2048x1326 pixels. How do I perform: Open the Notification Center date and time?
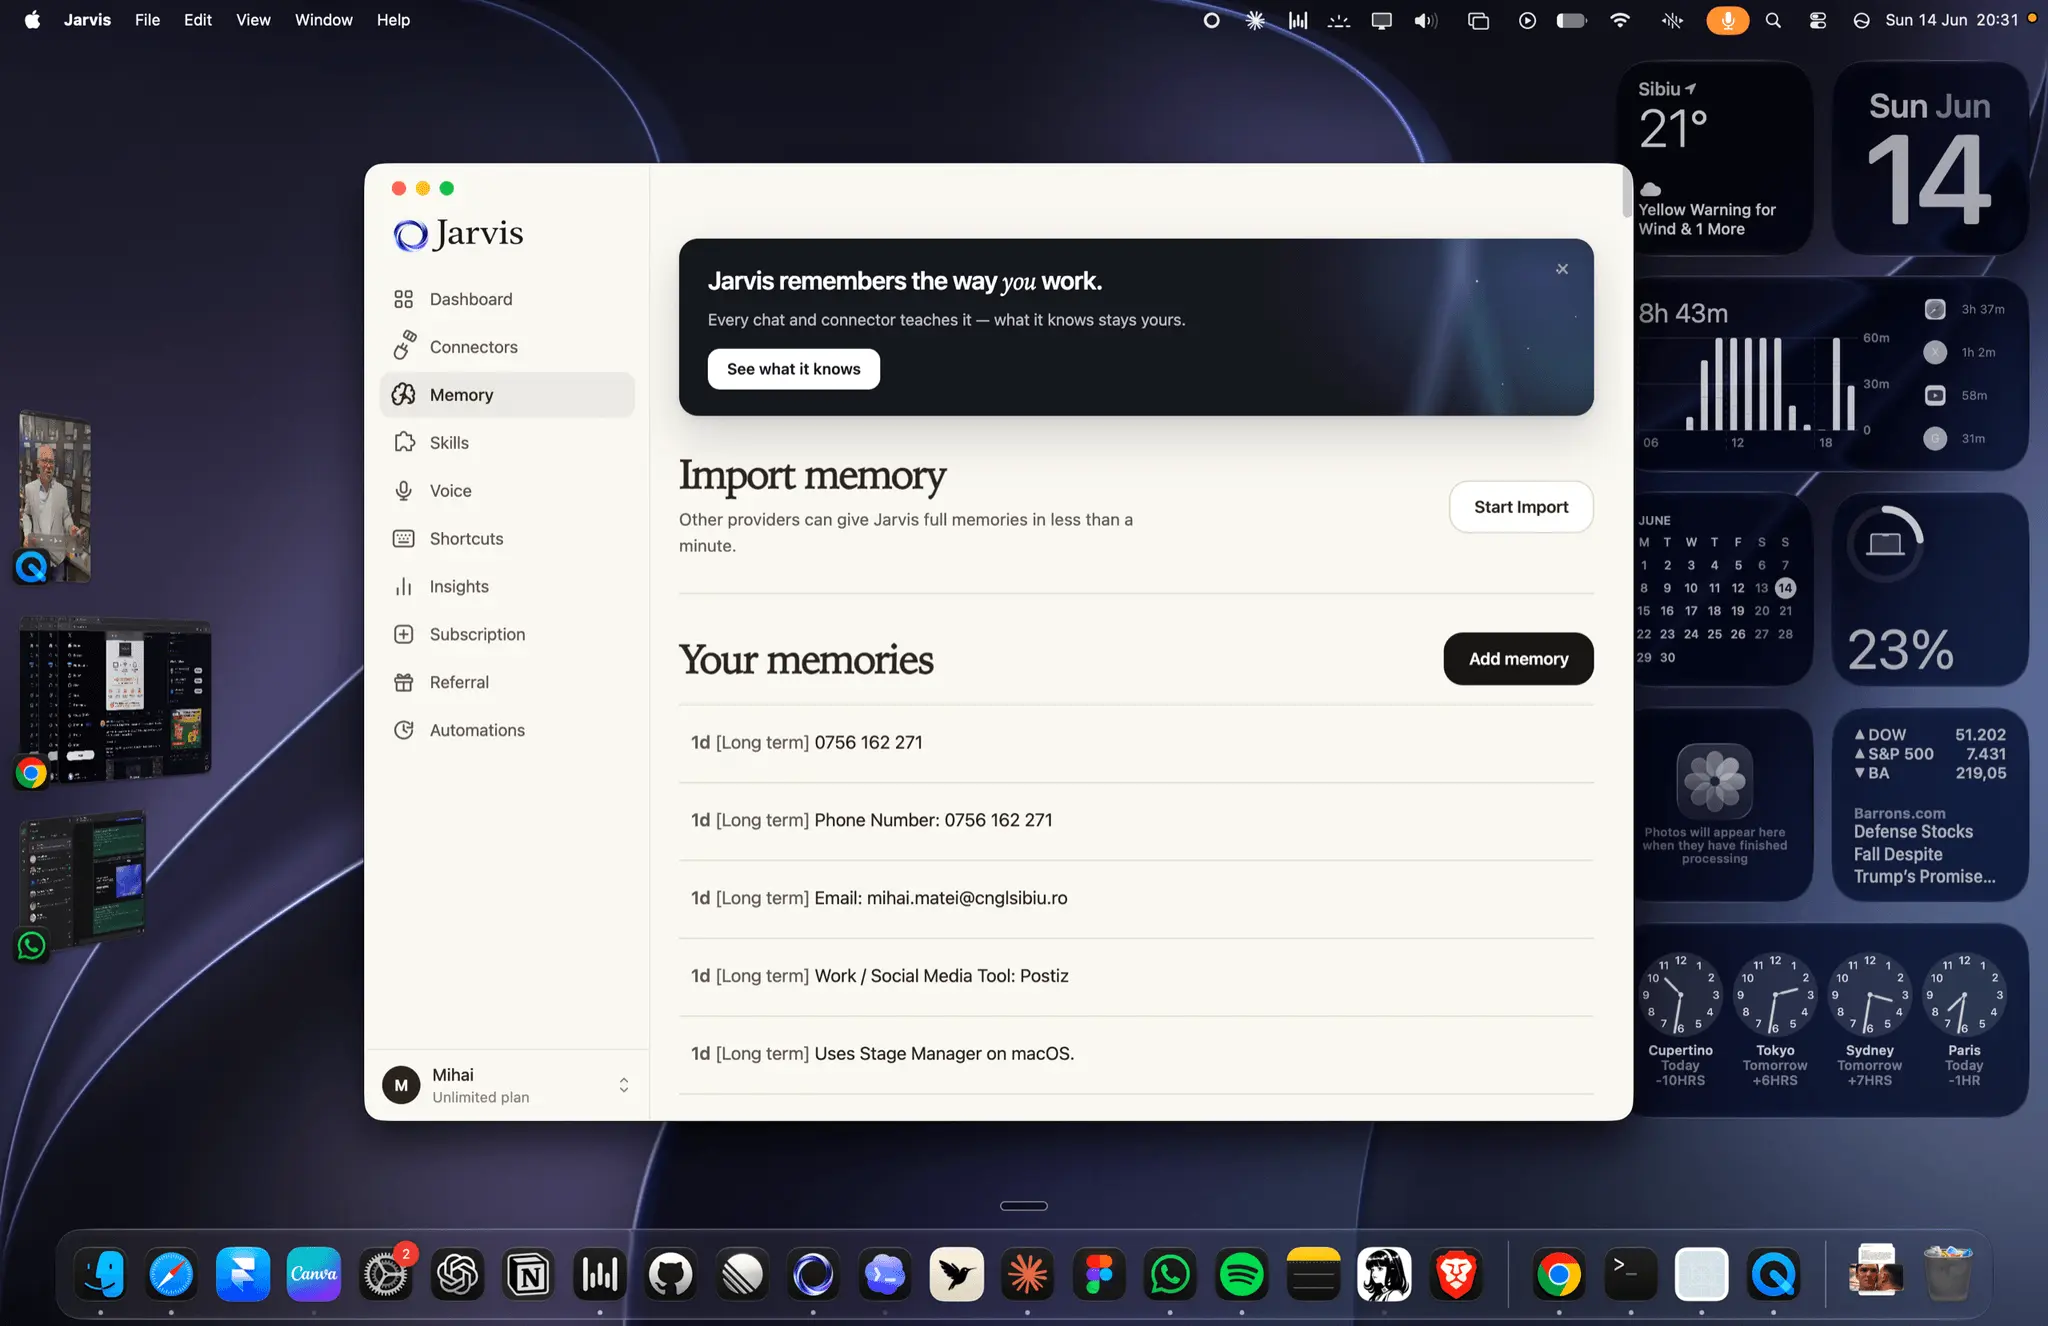1951,20
